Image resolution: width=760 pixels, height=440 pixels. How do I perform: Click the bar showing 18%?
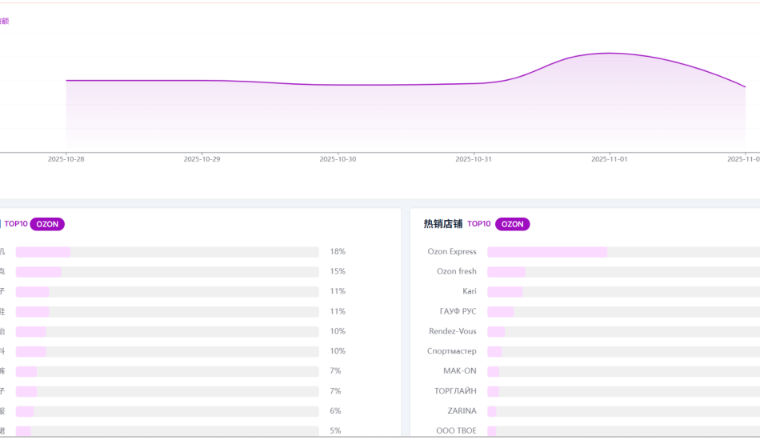[x=43, y=252]
